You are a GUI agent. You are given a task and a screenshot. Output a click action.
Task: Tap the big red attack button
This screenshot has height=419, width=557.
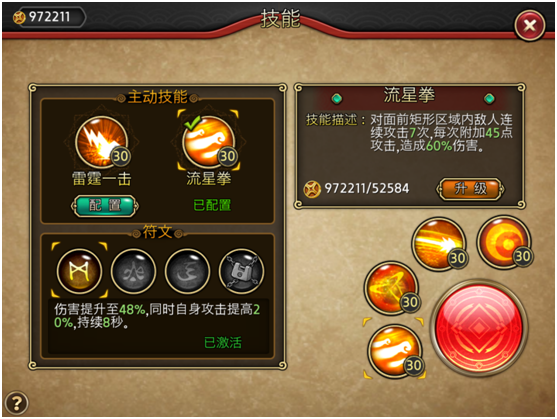[478, 327]
